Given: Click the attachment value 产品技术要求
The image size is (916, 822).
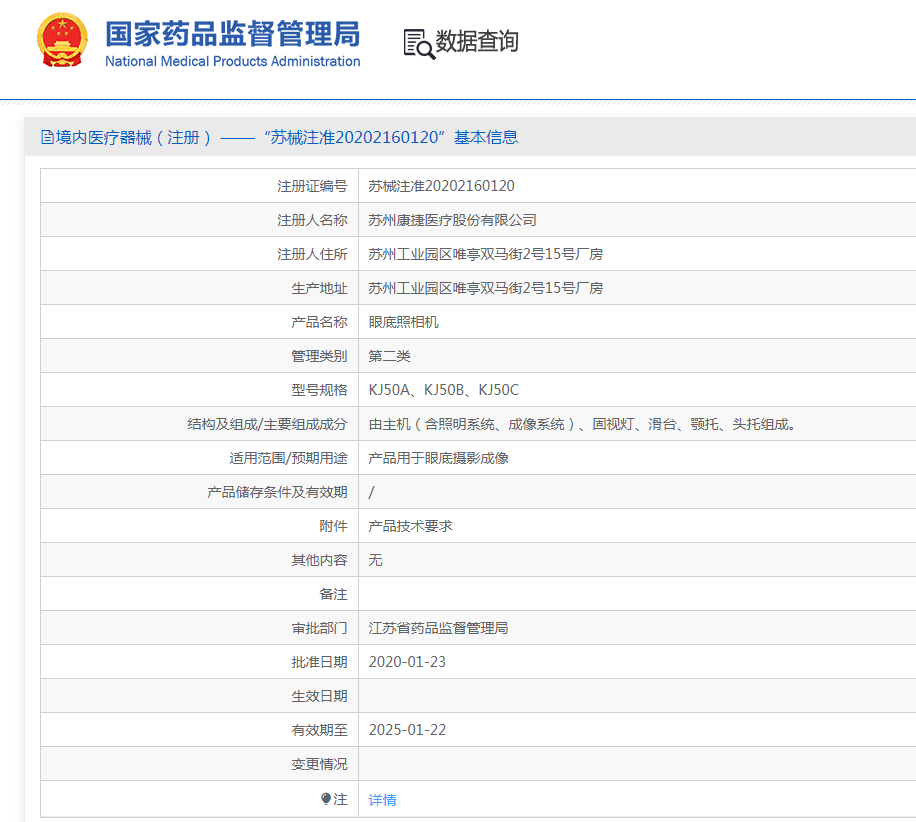Looking at the screenshot, I should (x=410, y=526).
